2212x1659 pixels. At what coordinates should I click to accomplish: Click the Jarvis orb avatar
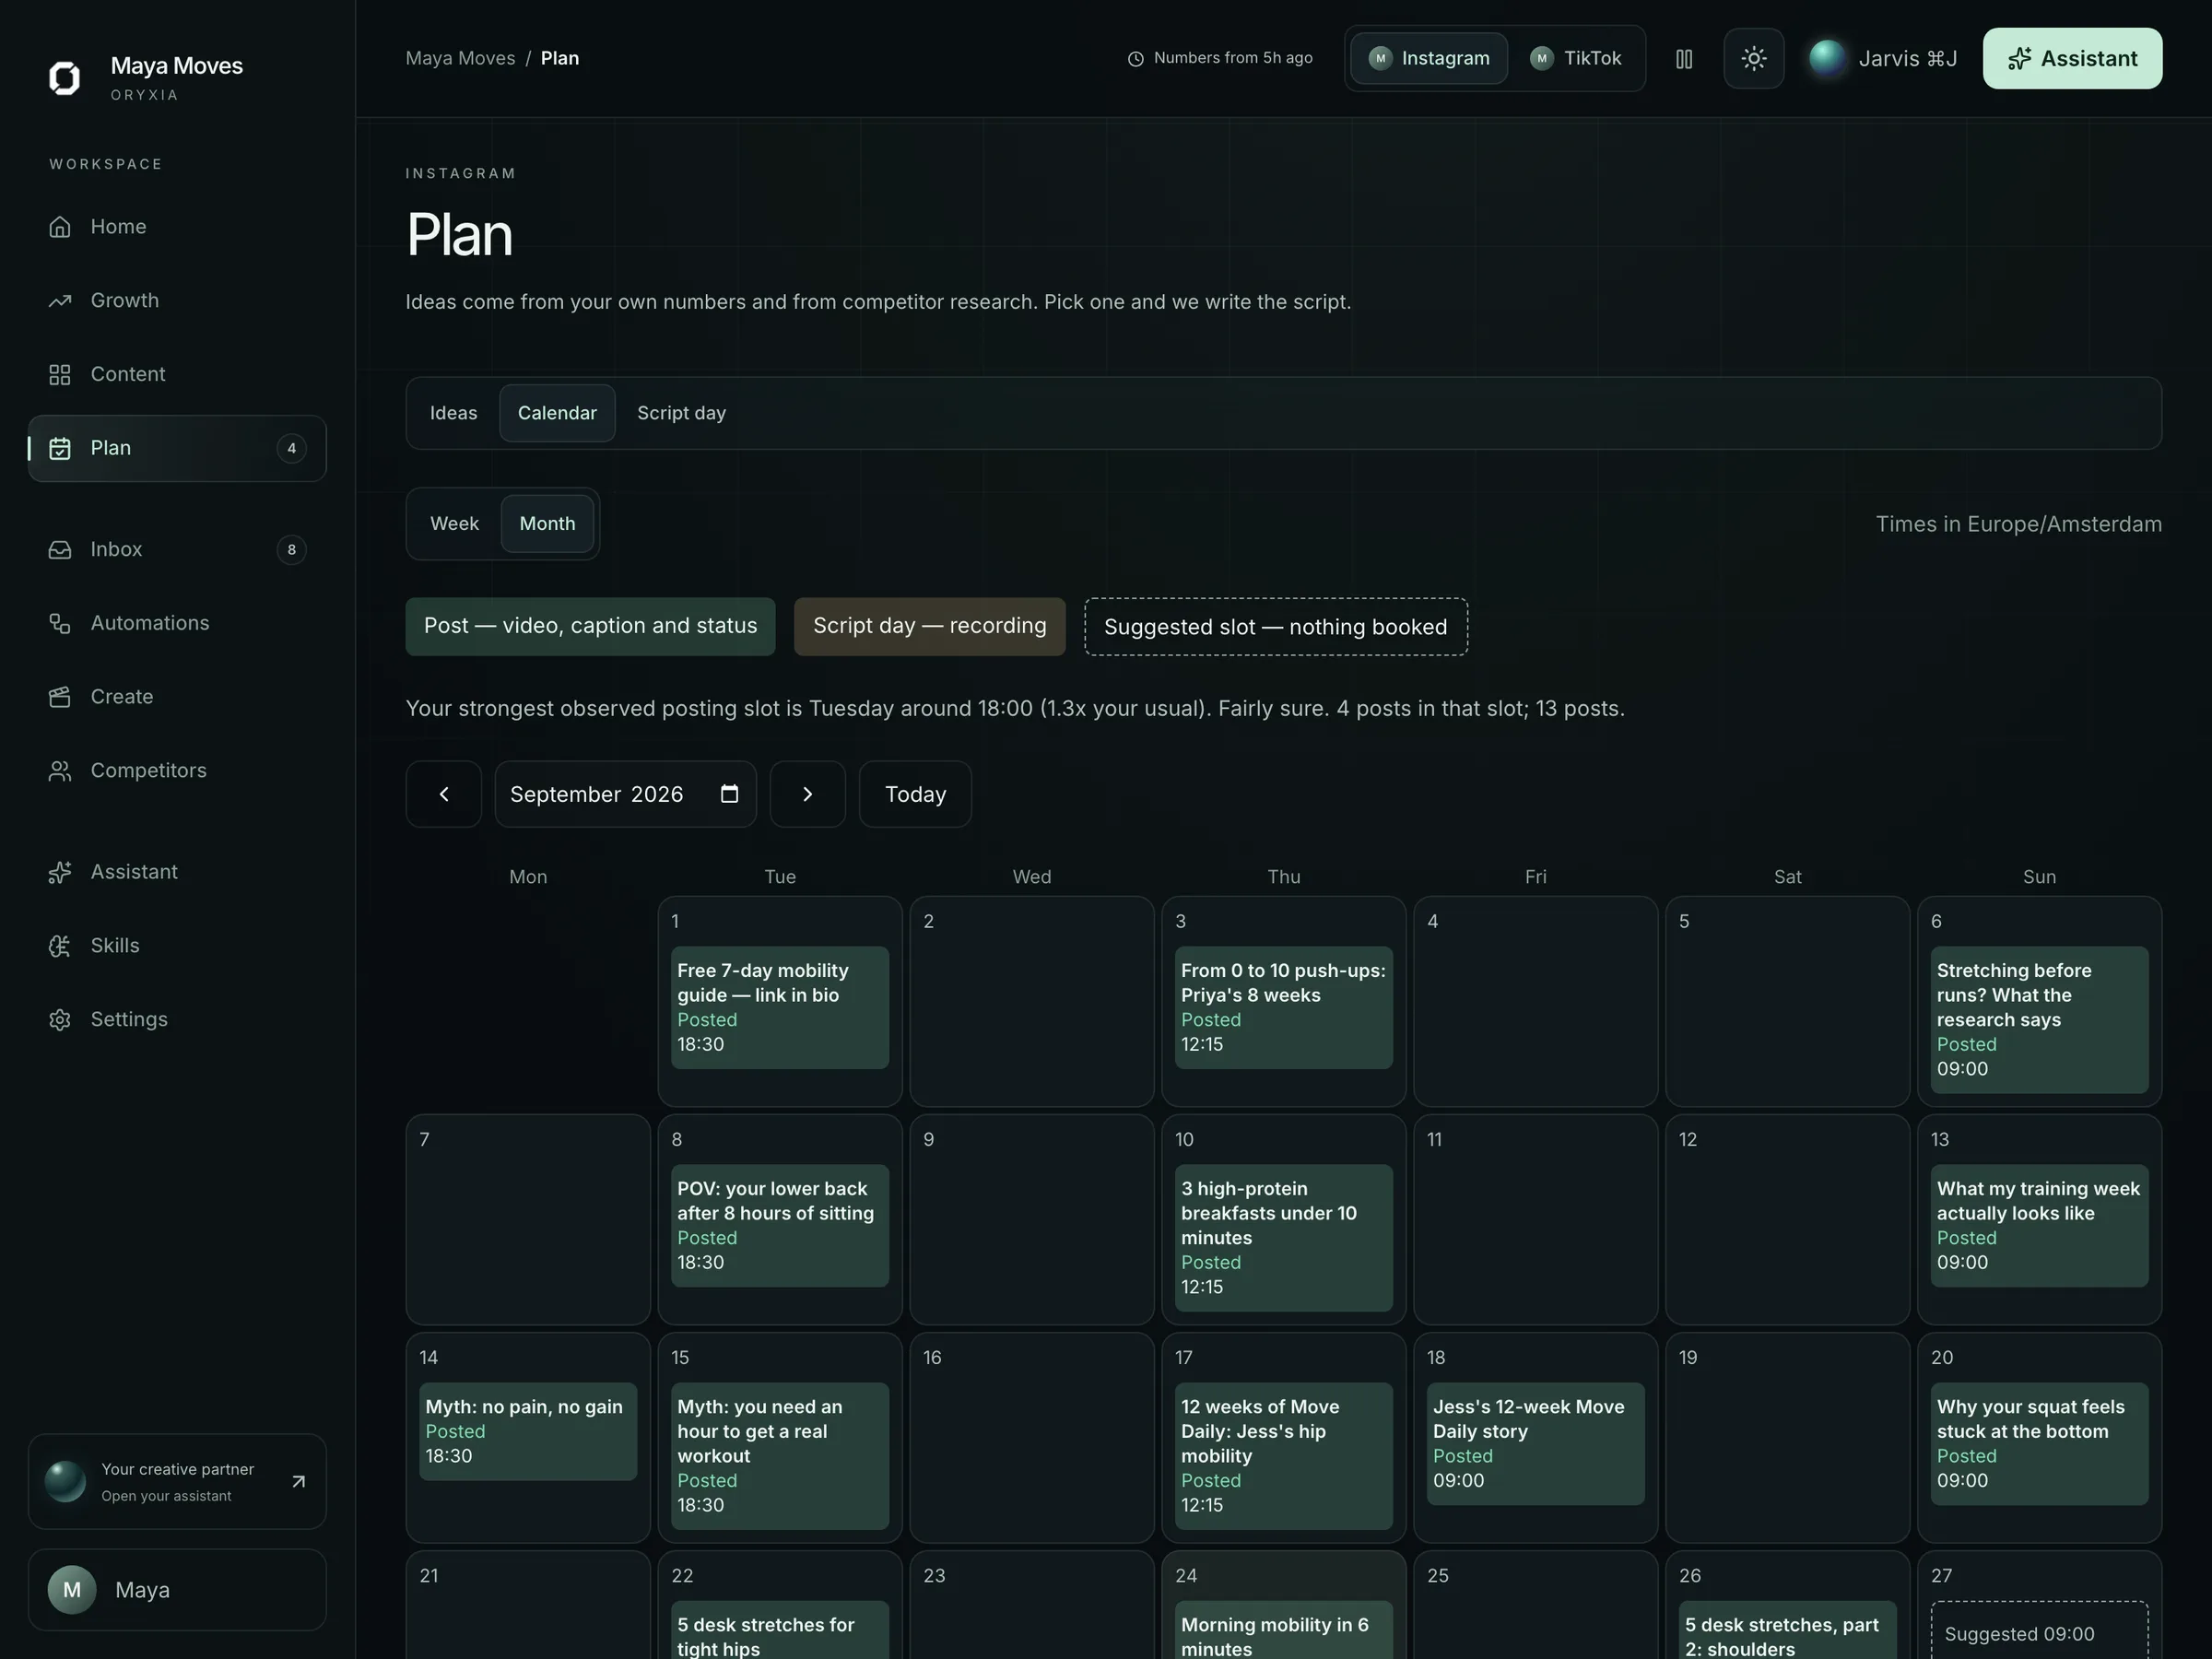click(x=1827, y=58)
